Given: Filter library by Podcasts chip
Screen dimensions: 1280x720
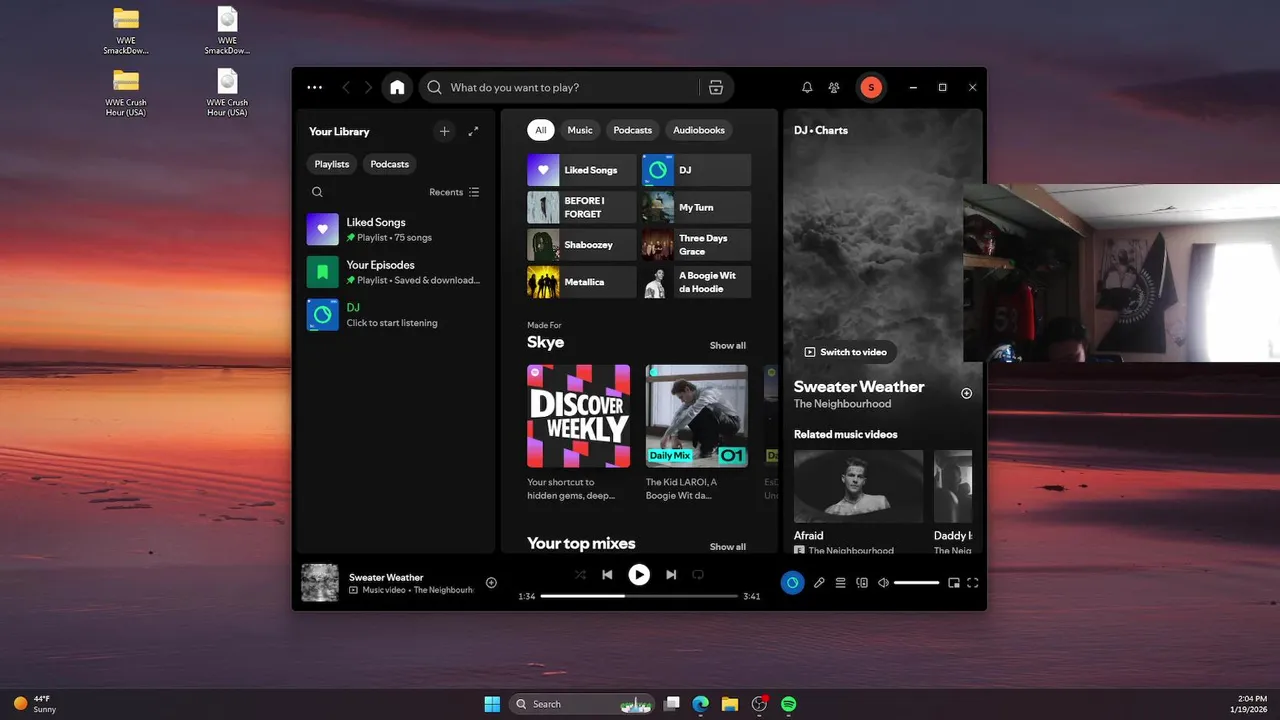Looking at the screenshot, I should click(x=390, y=164).
